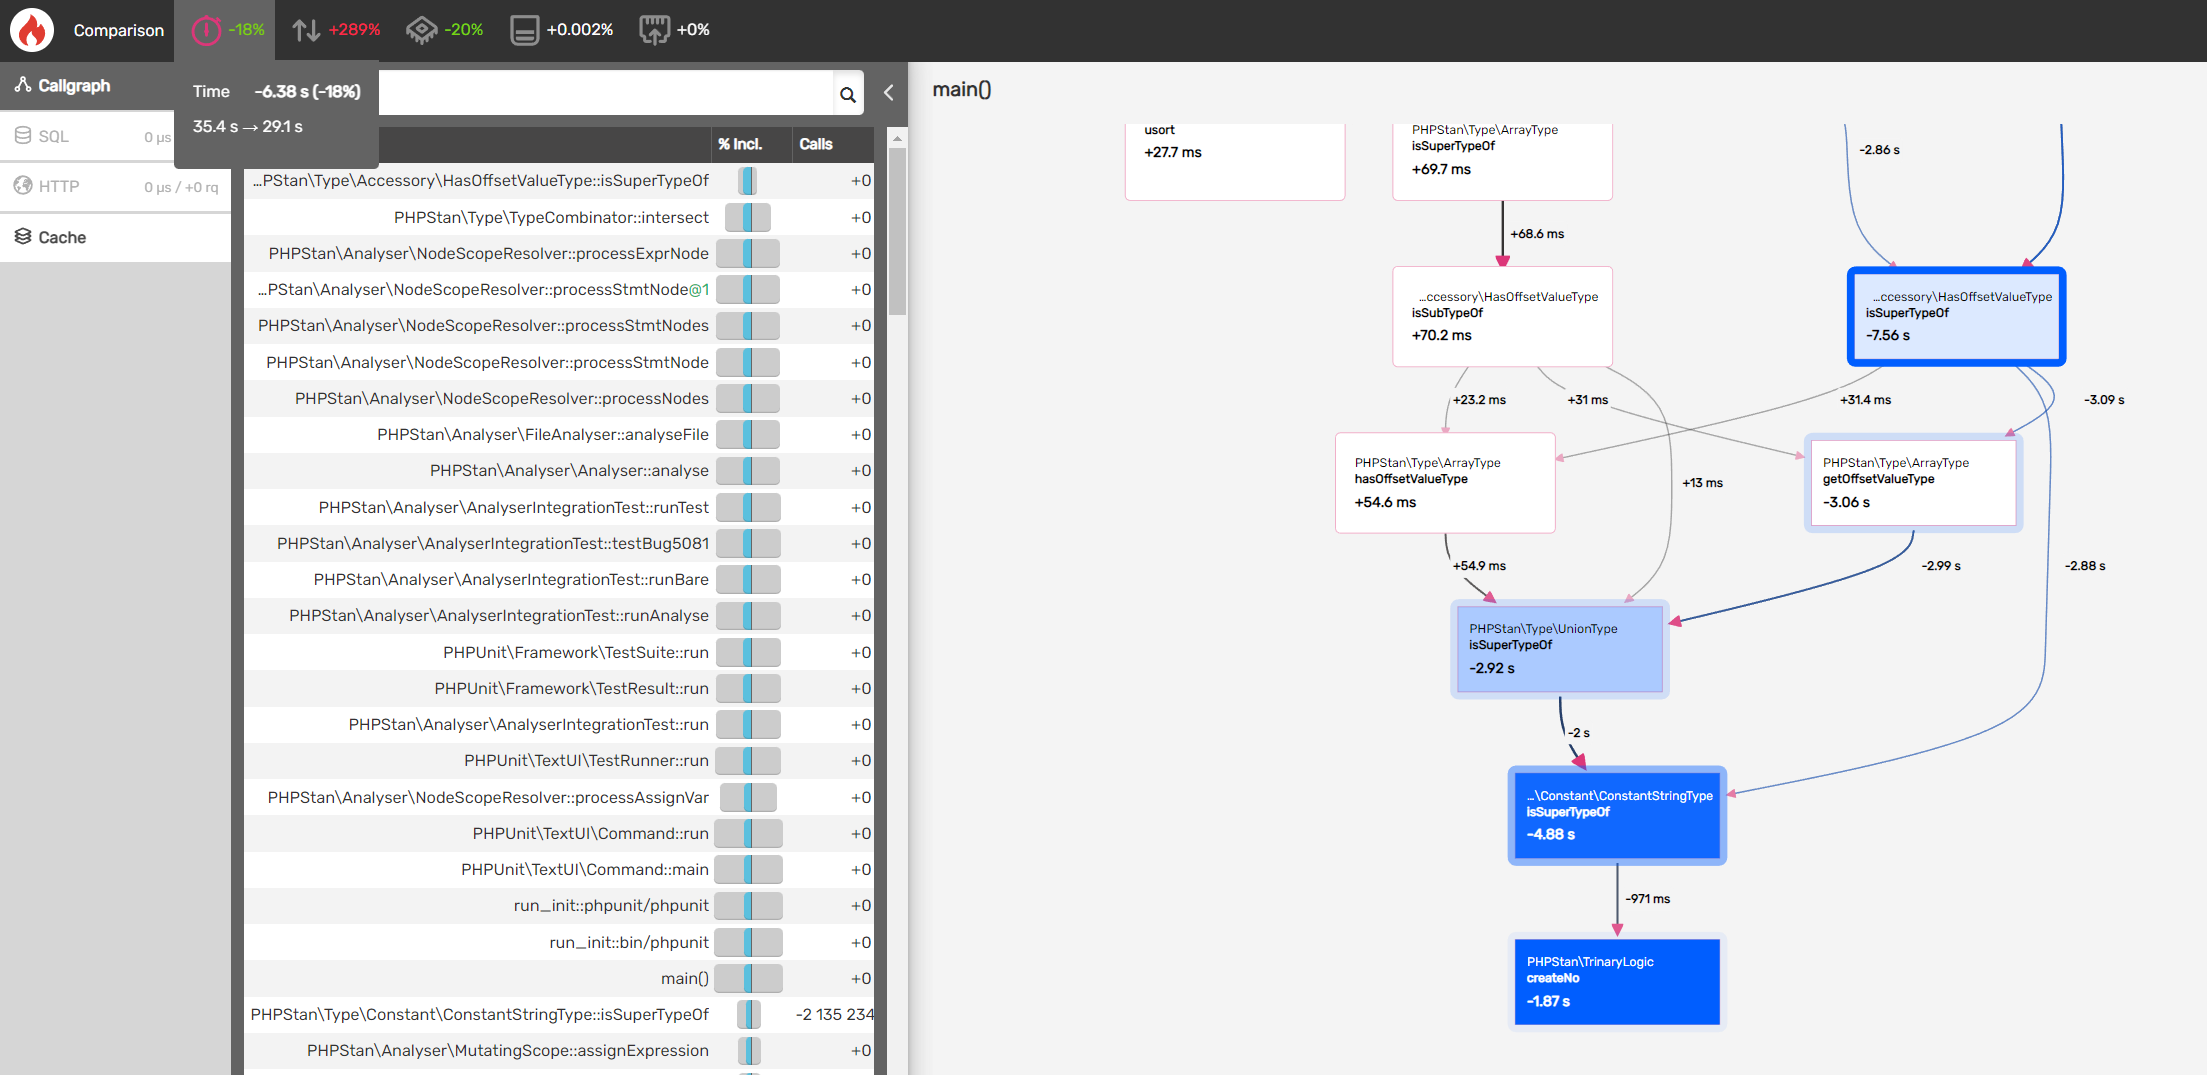2207x1075 pixels.
Task: Select the Network dimension icon
Action: tap(654, 30)
